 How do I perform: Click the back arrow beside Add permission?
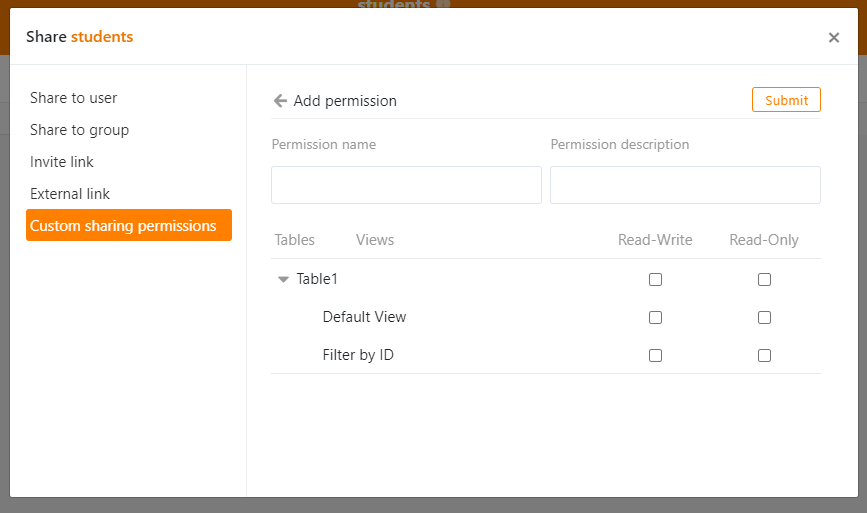click(x=280, y=101)
